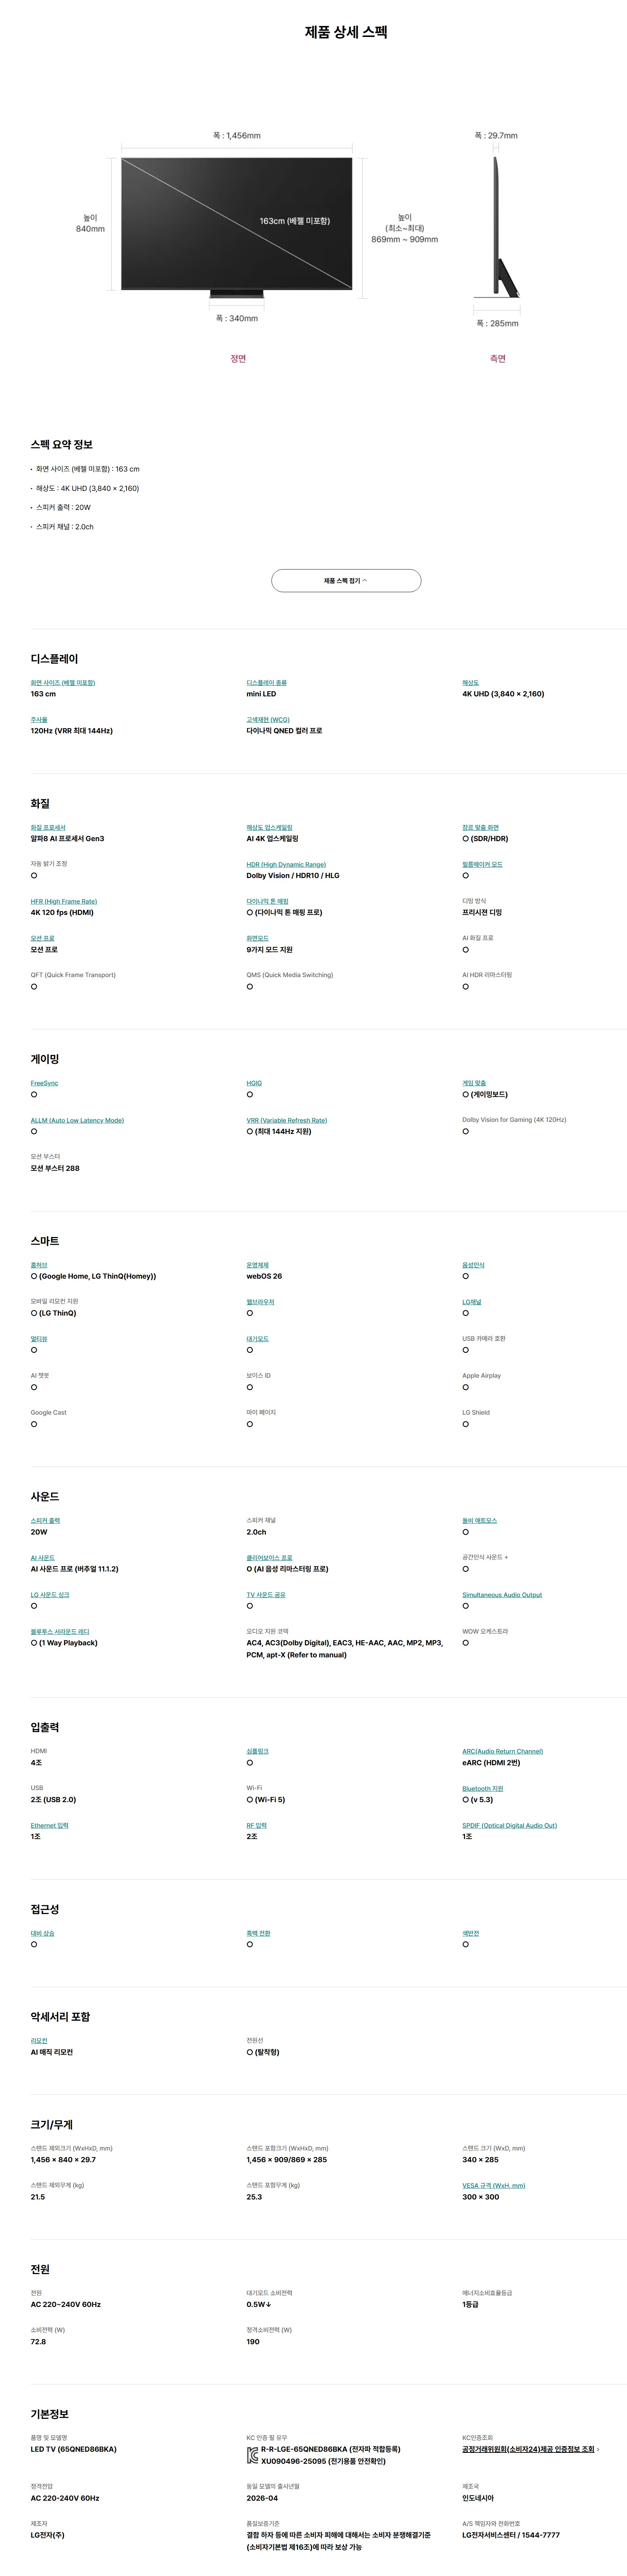627x2576 pixels.
Task: Open the 디스플레이 종류 glossary link
Action: (266, 683)
